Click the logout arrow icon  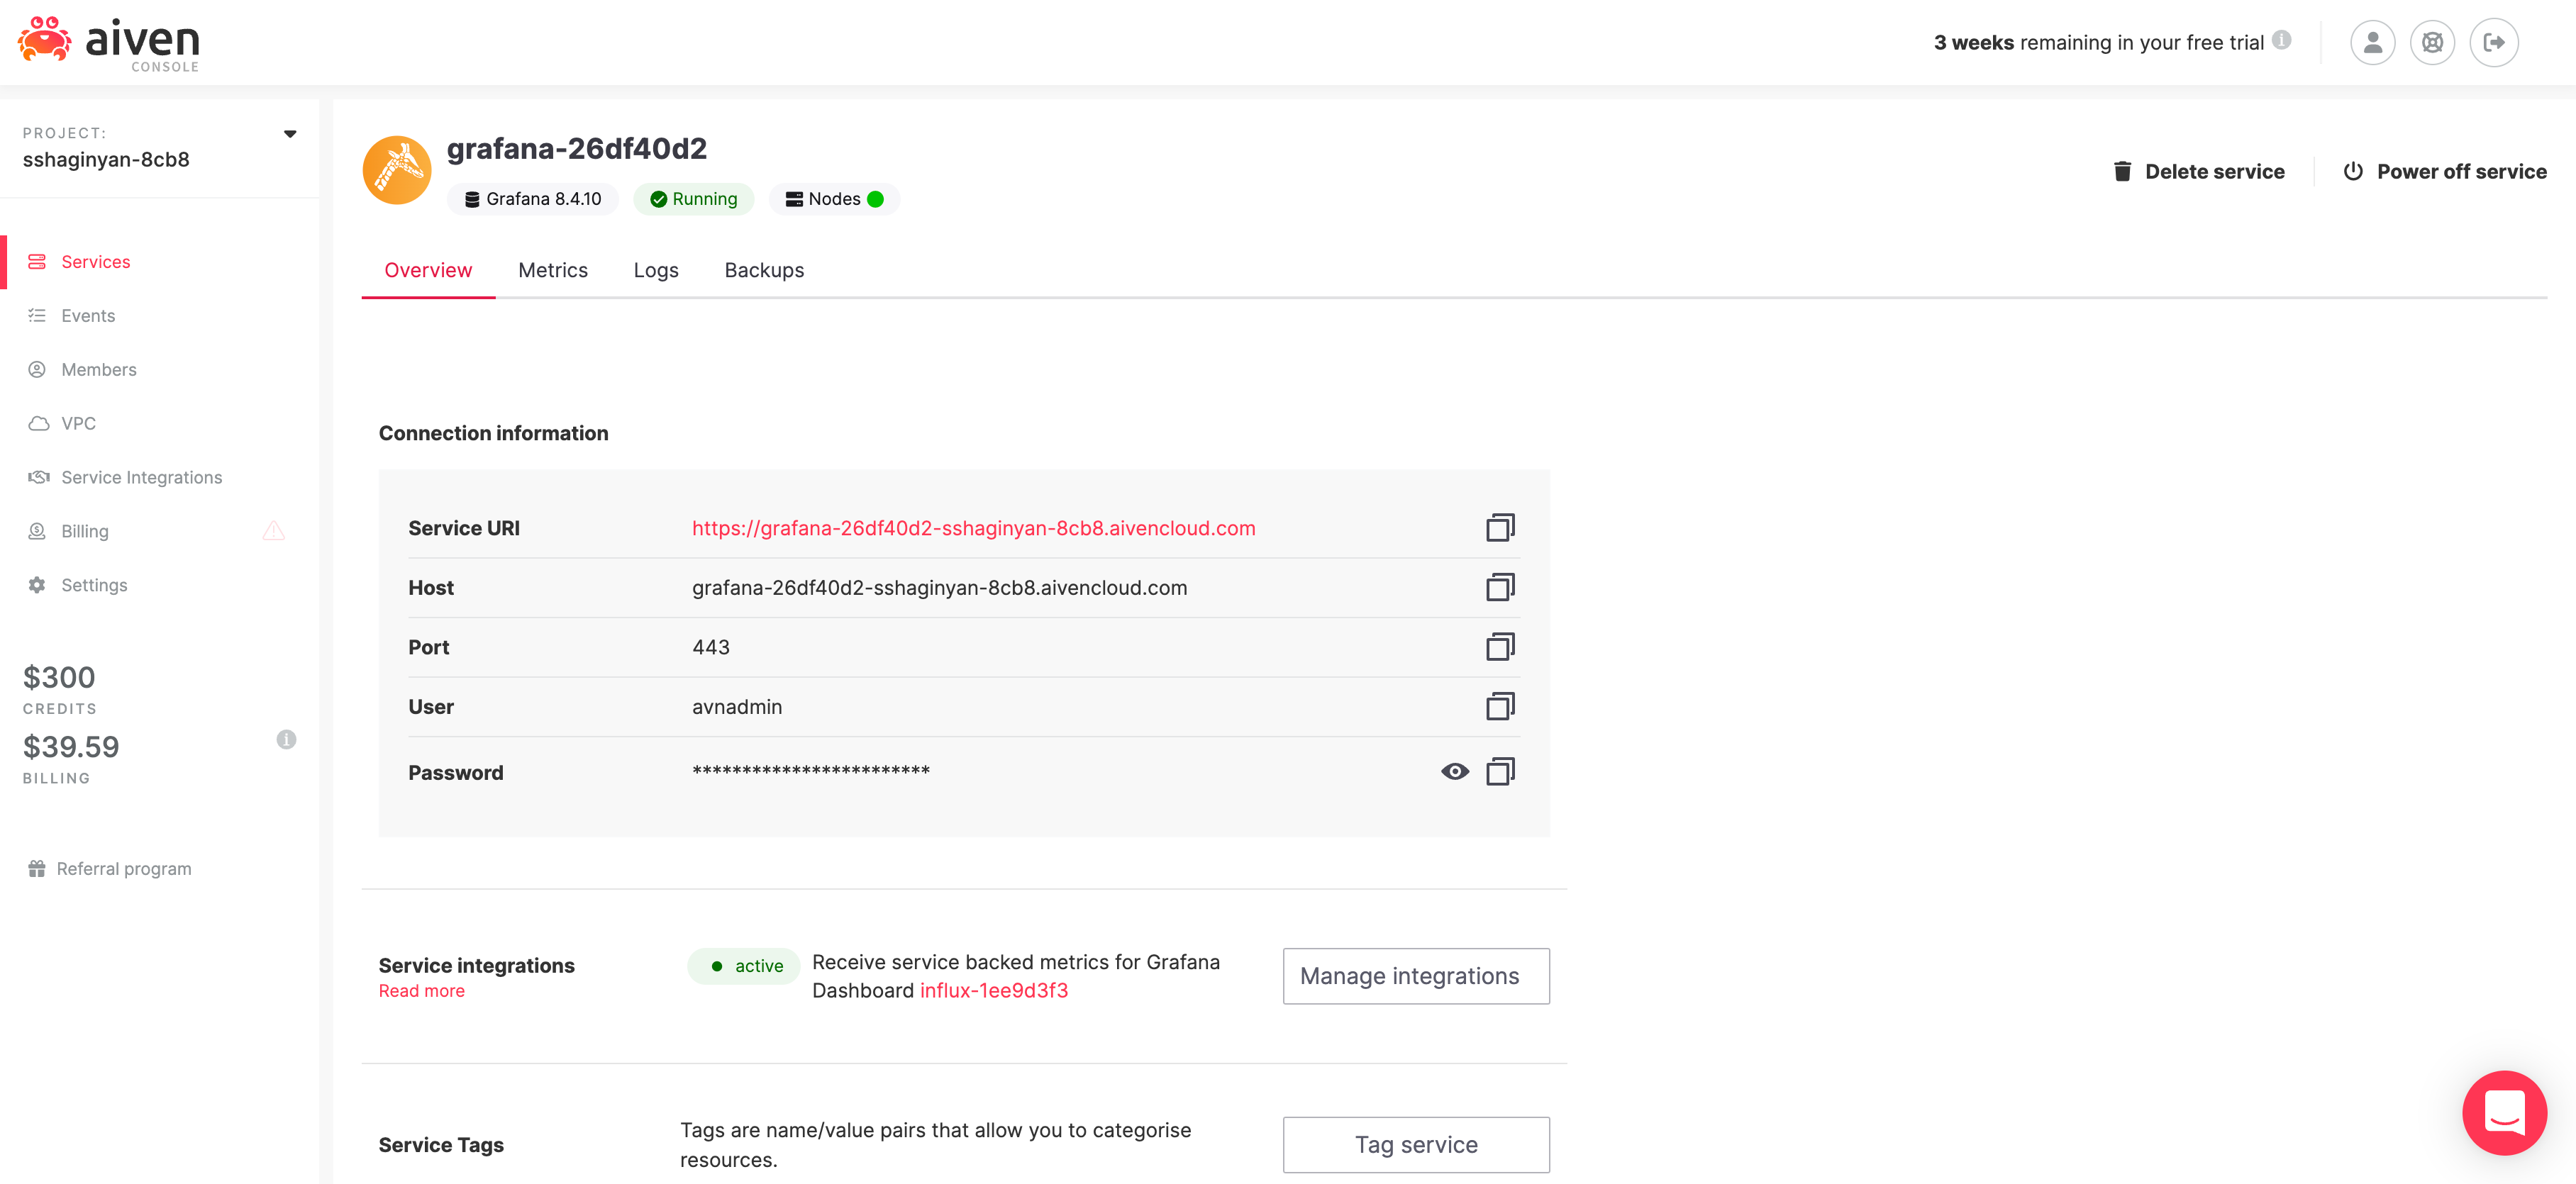[x=2493, y=42]
